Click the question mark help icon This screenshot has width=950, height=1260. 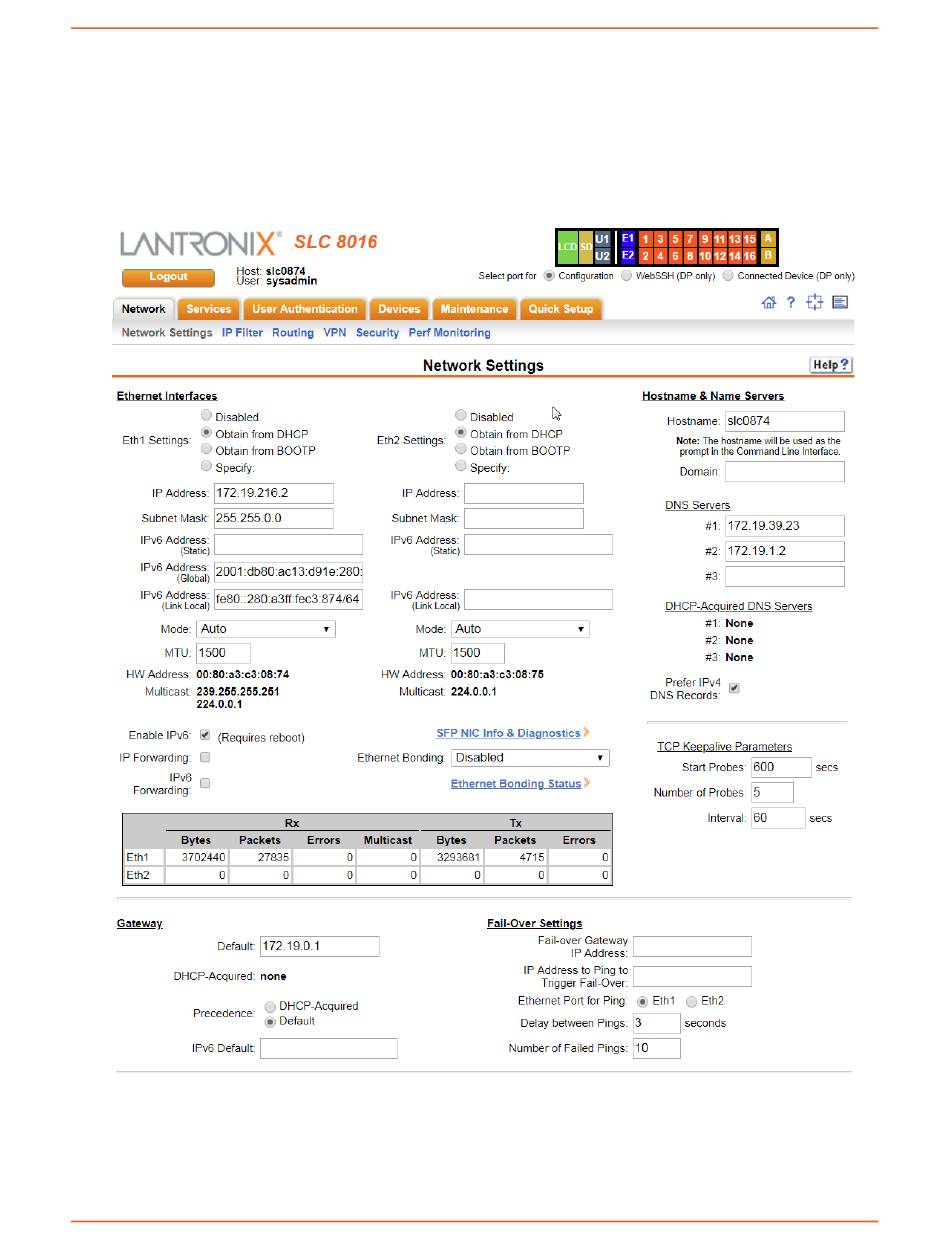[790, 302]
